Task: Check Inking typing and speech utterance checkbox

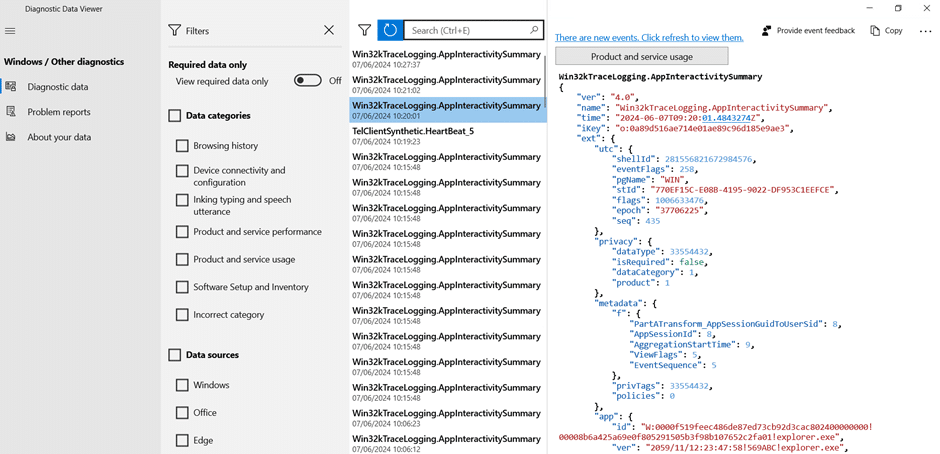Action: [x=182, y=200]
